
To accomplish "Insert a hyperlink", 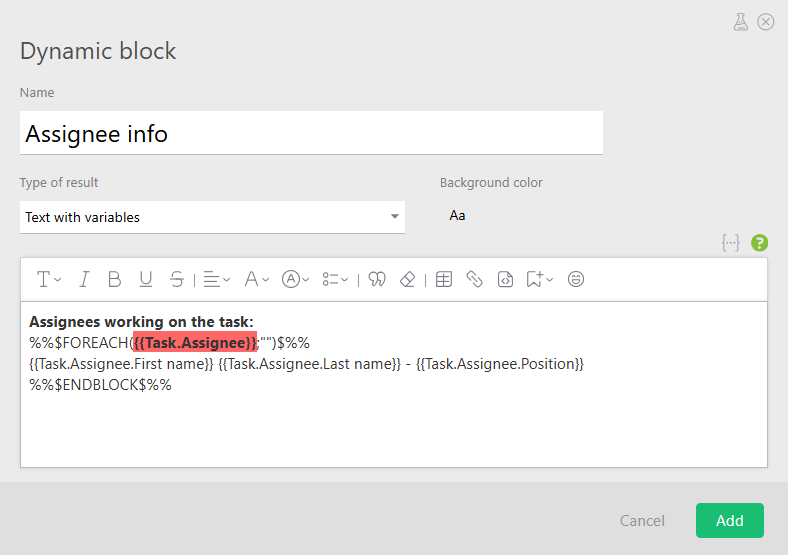I will tap(474, 280).
